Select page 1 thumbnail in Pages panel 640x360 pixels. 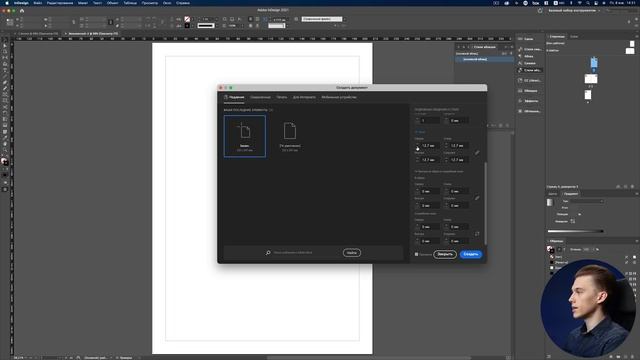click(594, 63)
